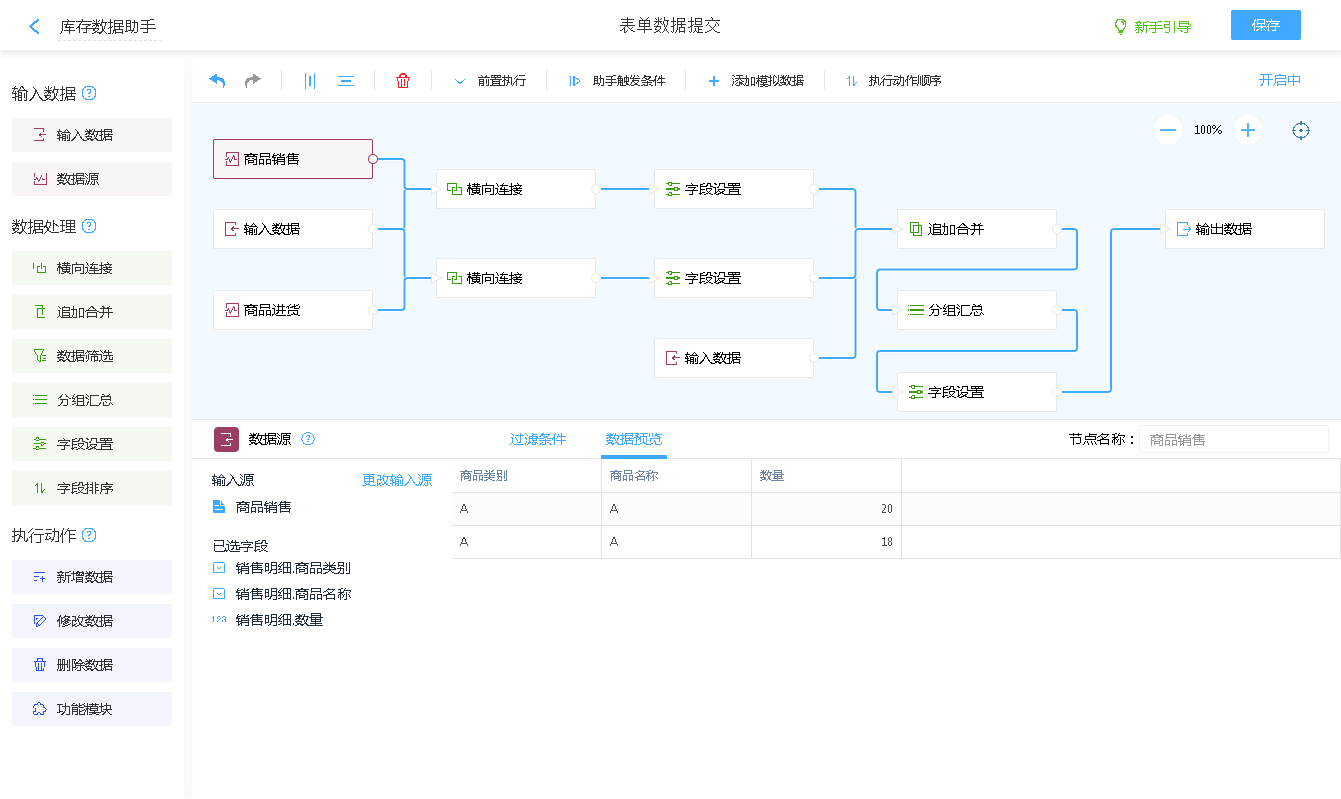Switch to the 数据预览 tab

[x=633, y=439]
